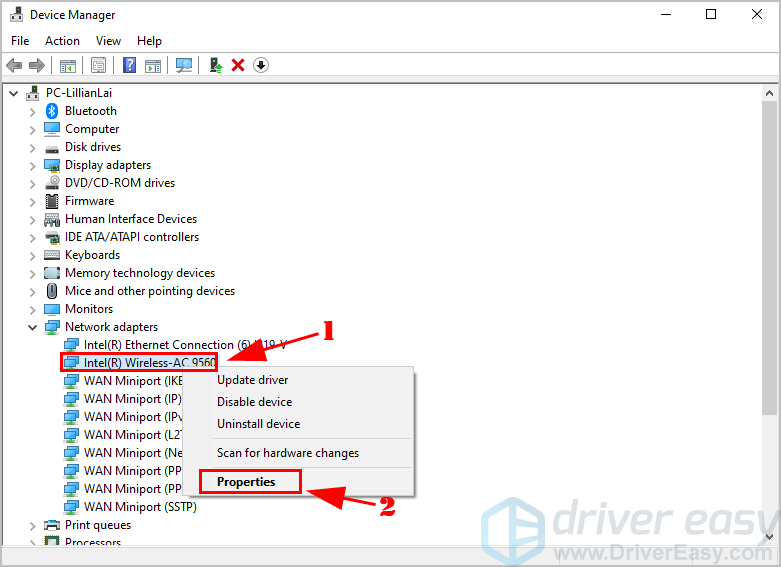Open the Help menu

(149, 41)
